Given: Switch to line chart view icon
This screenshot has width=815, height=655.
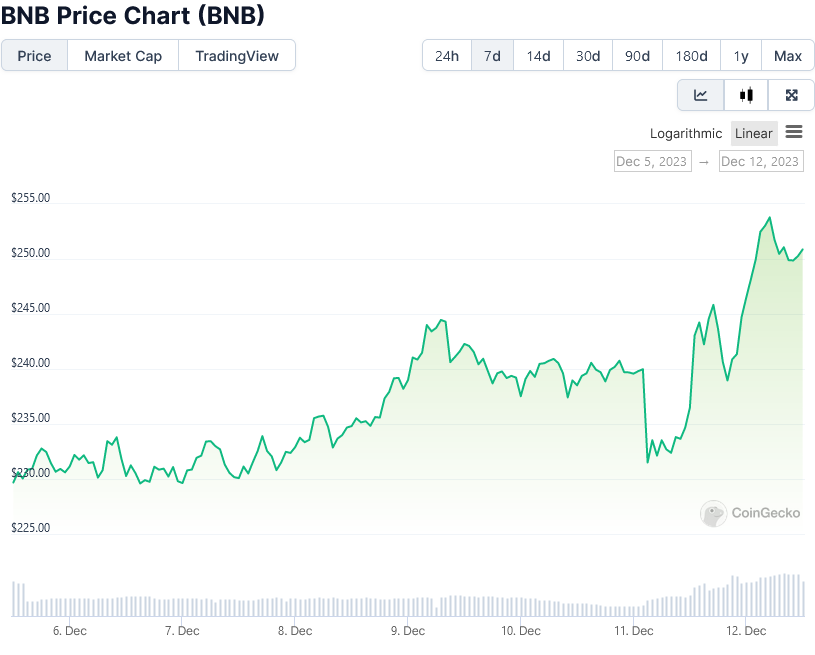Looking at the screenshot, I should 701,95.
